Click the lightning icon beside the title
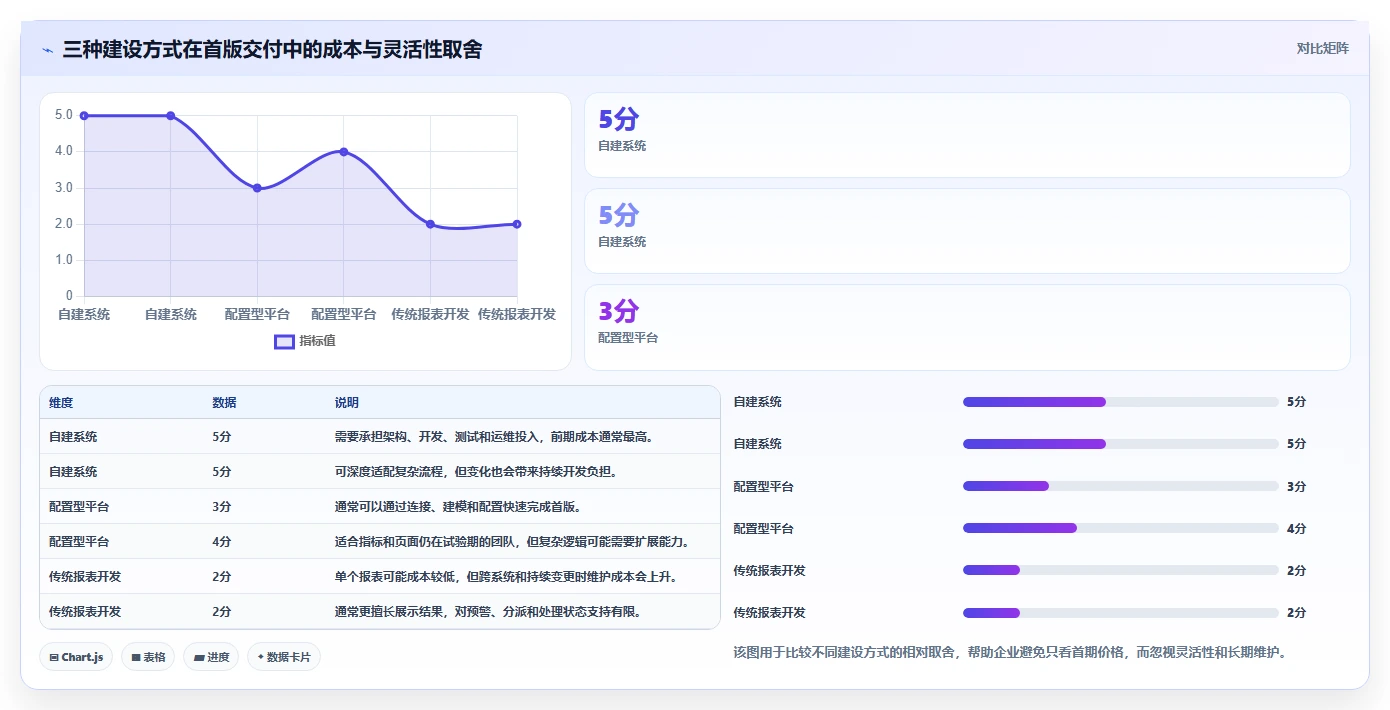This screenshot has width=1390, height=710. (48, 50)
